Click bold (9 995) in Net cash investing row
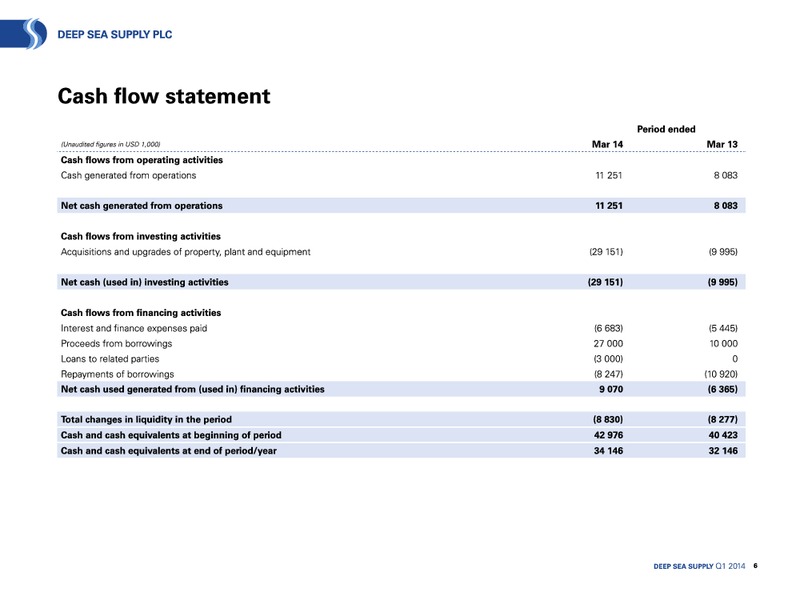This screenshot has width=800, height=600. click(722, 282)
